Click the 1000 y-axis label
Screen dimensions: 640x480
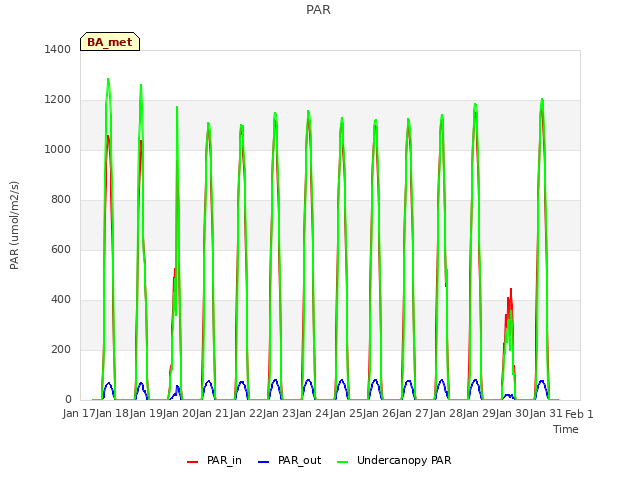58,149
